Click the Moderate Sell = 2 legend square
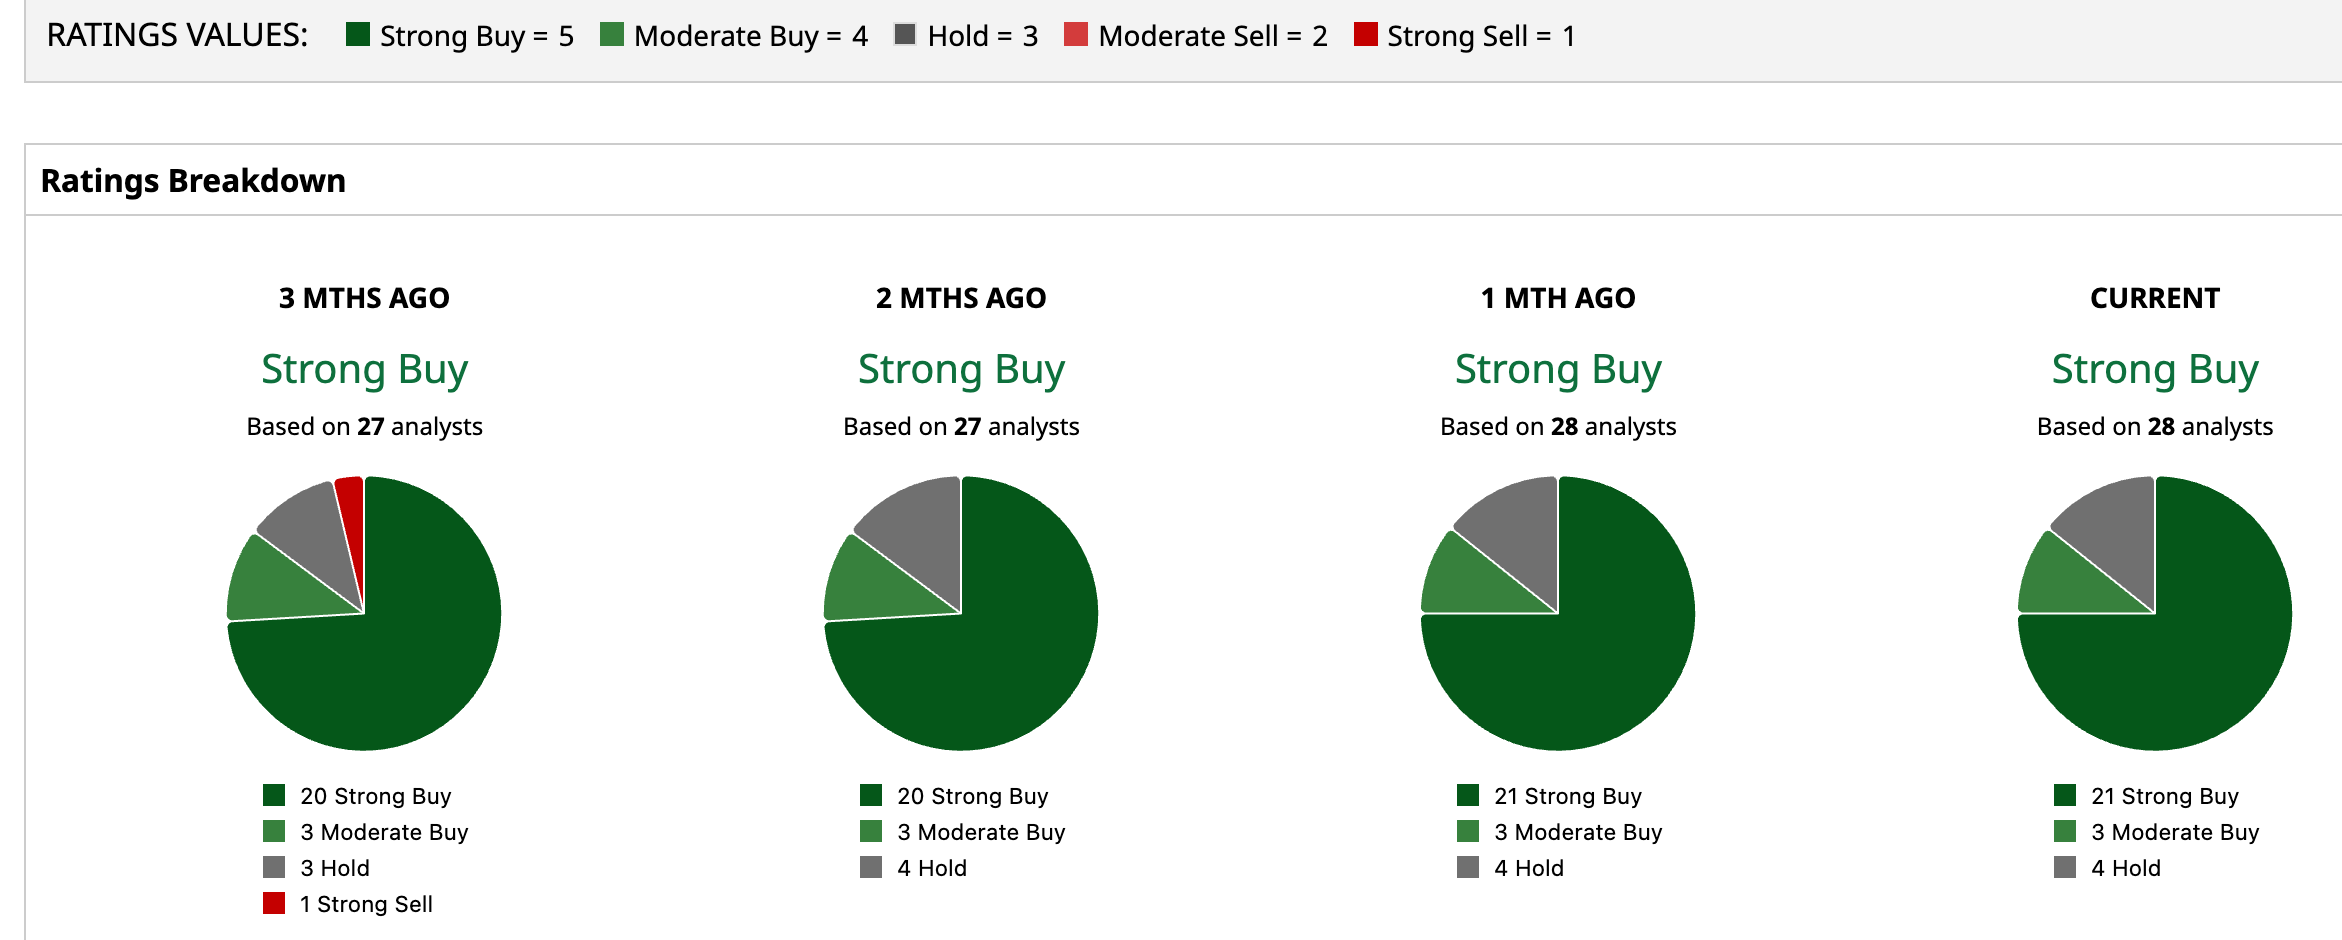Image resolution: width=2342 pixels, height=940 pixels. tap(1076, 34)
